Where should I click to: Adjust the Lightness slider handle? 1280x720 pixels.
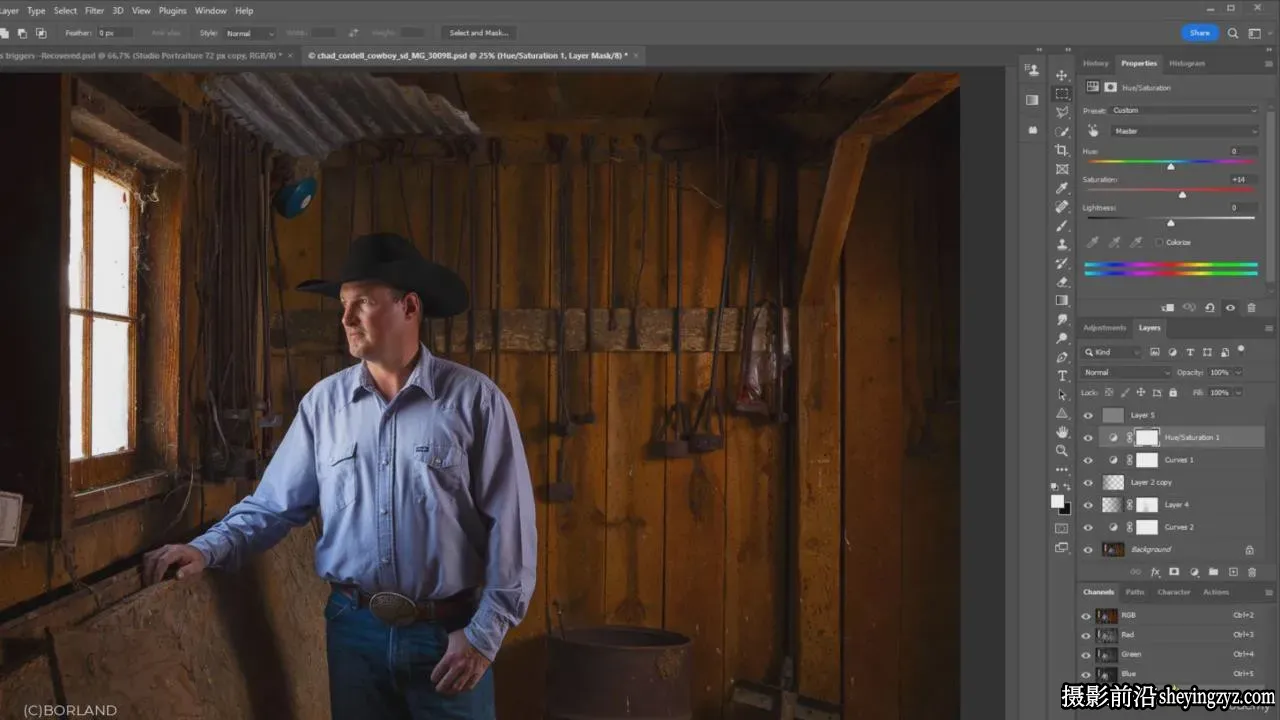point(1171,222)
